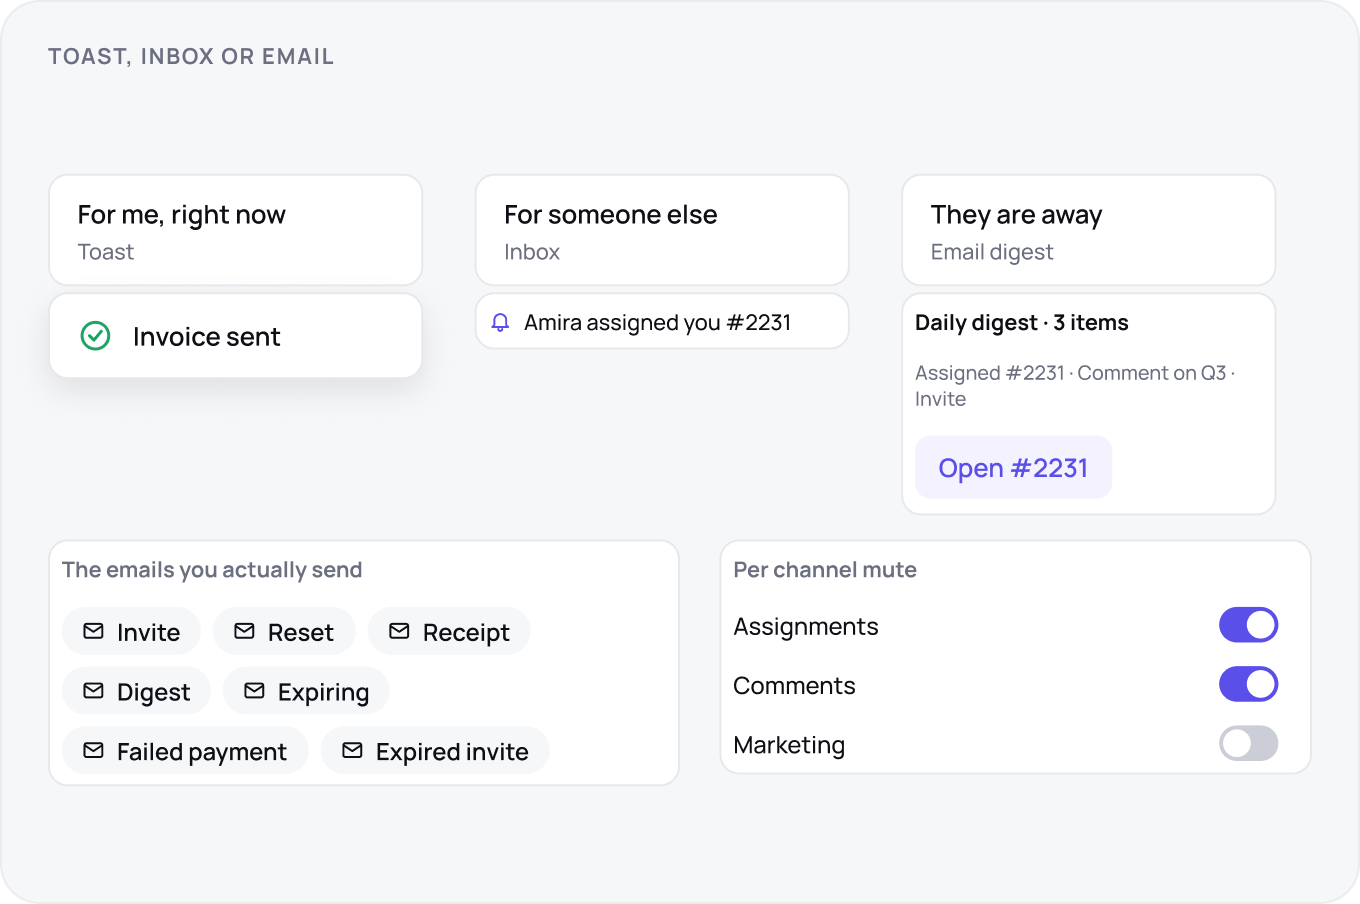1360x904 pixels.
Task: Select the Failed payment label
Action: pyautogui.click(x=202, y=752)
